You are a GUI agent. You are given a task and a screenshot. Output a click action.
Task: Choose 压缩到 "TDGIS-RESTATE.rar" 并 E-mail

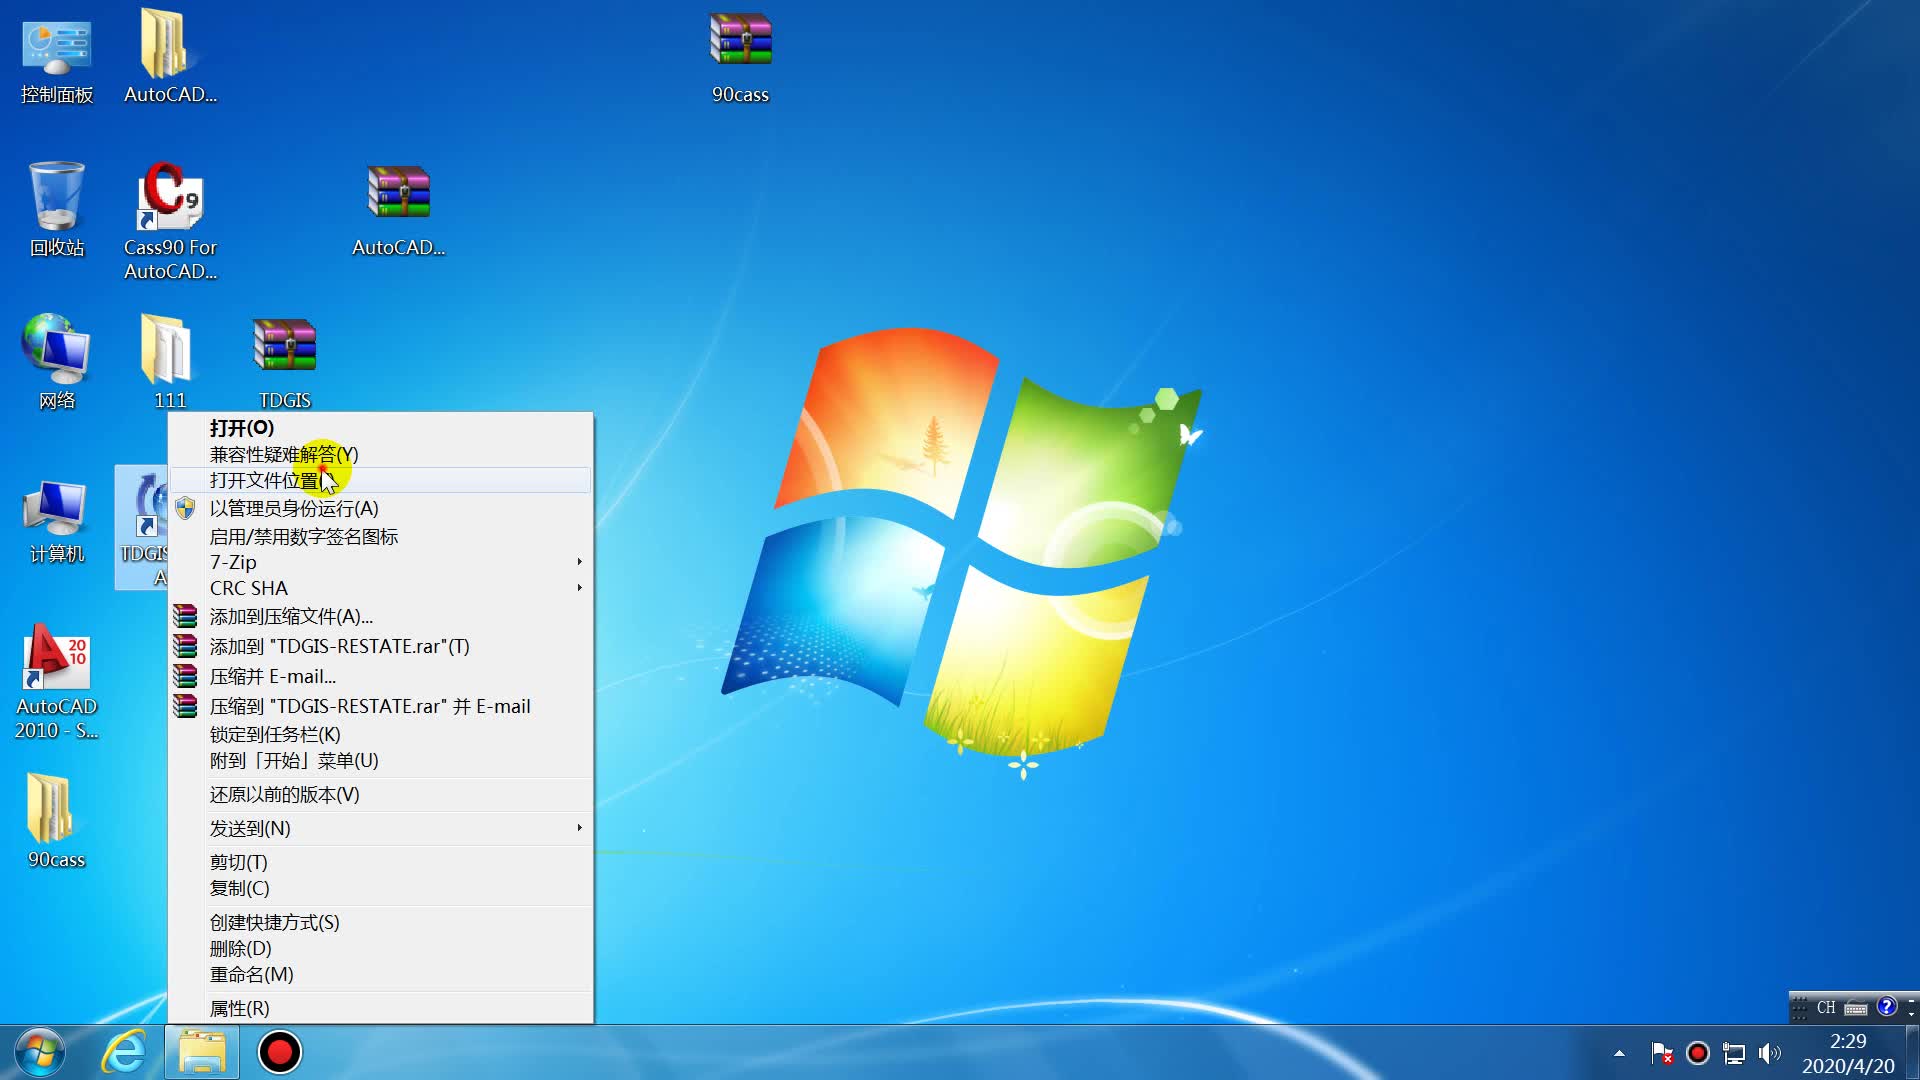click(x=381, y=706)
